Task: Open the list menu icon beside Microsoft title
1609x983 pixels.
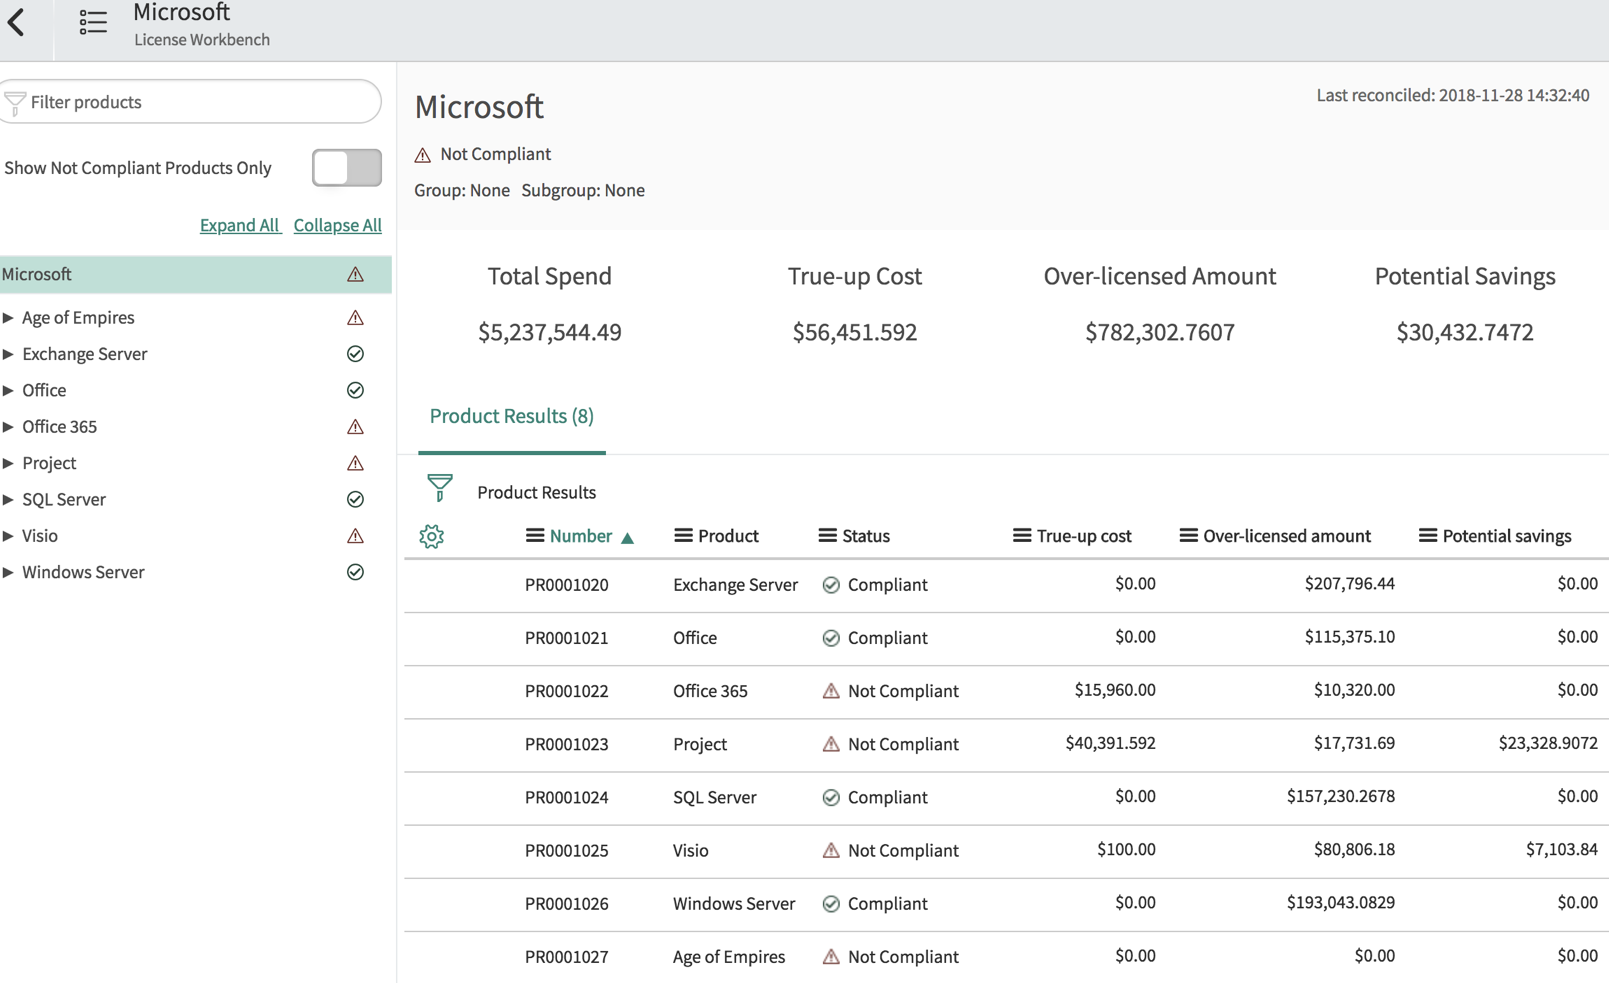Action: tap(93, 22)
